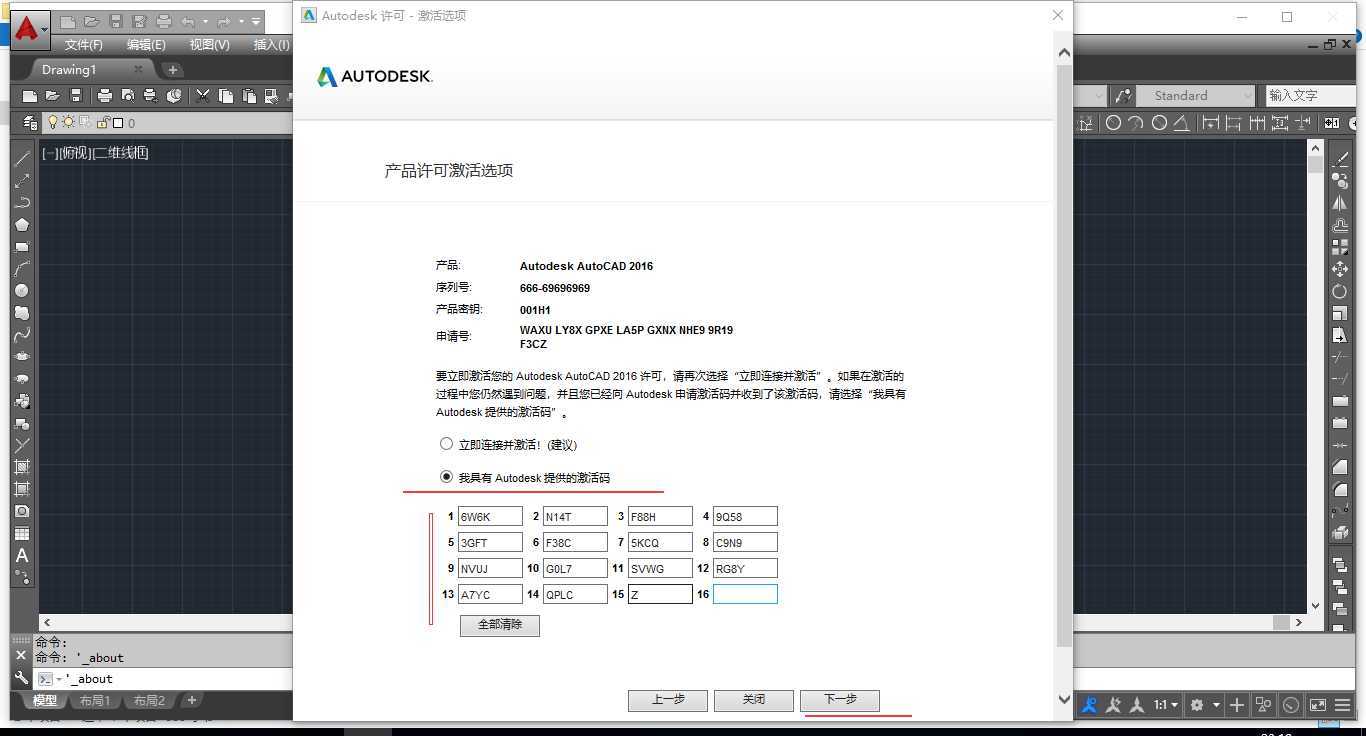Click the copy icon in the standard toolbar
This screenshot has width=1366, height=736.
point(226,96)
